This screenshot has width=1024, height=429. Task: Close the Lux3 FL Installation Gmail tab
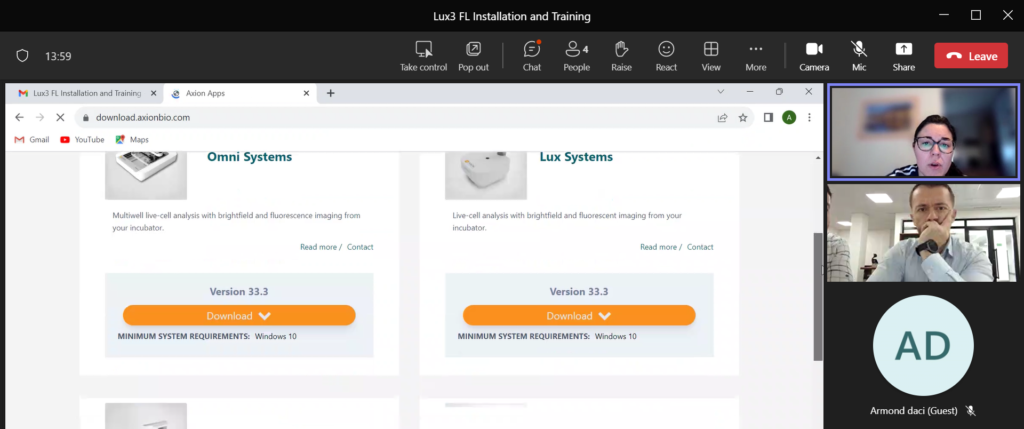pos(153,93)
